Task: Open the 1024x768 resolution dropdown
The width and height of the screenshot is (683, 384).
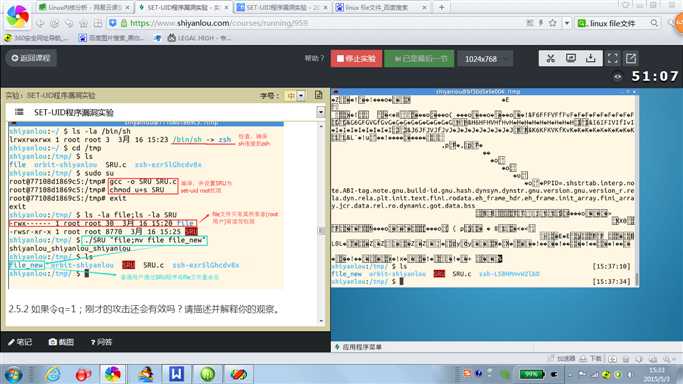Action: click(x=485, y=59)
